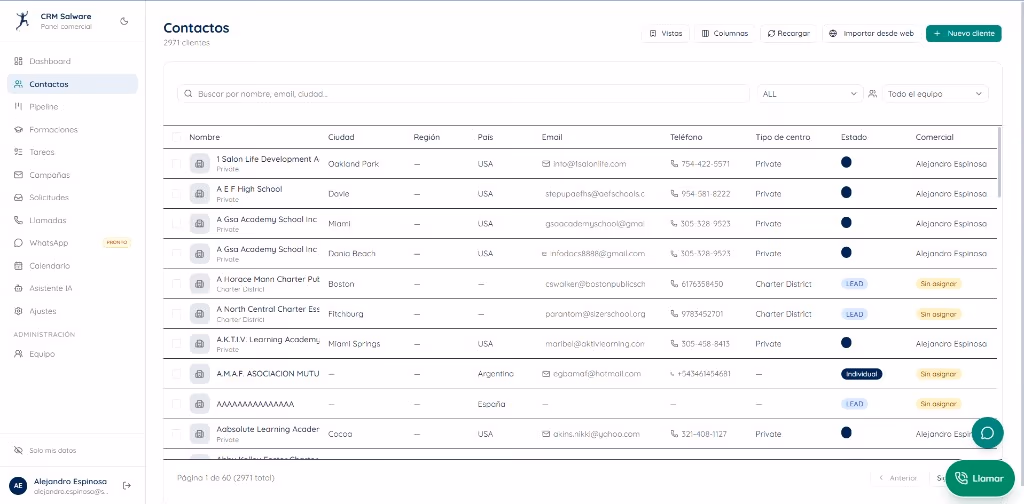Click Oakland Park city cell
Viewport: 1024px width, 504px height.
pos(353,164)
